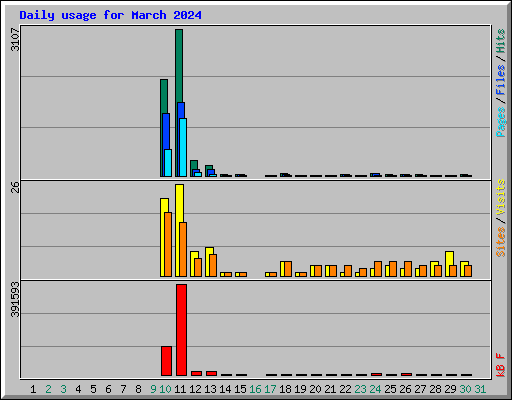Click day label 24 on the x-axis

tap(375, 389)
